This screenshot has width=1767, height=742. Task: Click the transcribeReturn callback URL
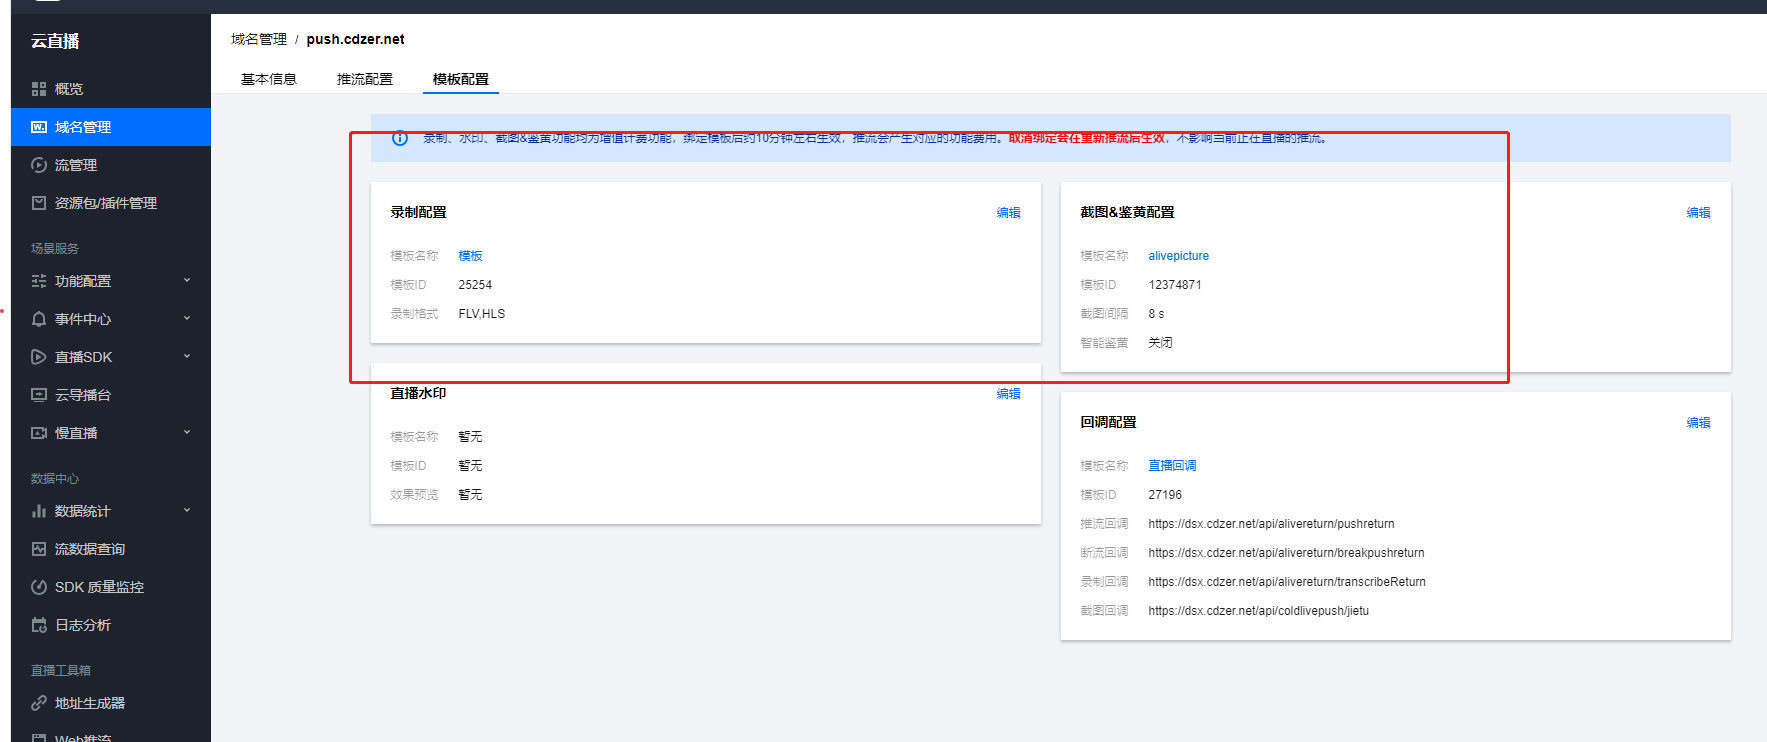(1287, 582)
